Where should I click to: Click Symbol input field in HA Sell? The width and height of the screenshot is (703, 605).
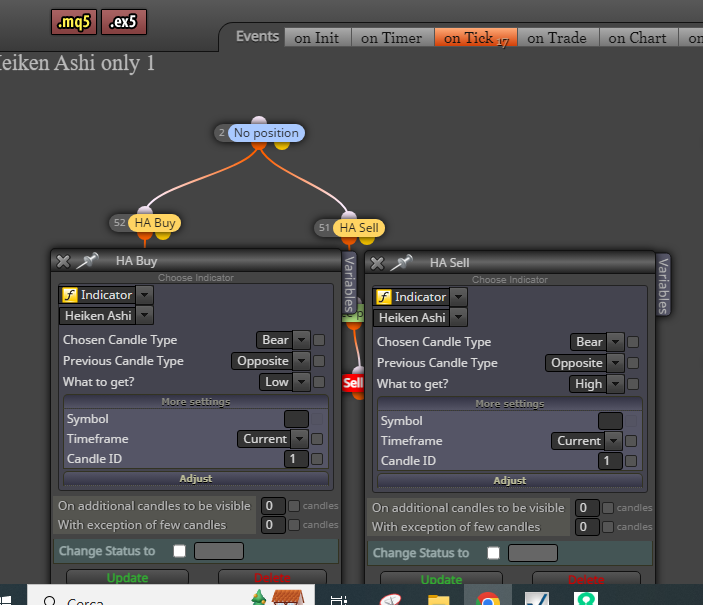610,421
